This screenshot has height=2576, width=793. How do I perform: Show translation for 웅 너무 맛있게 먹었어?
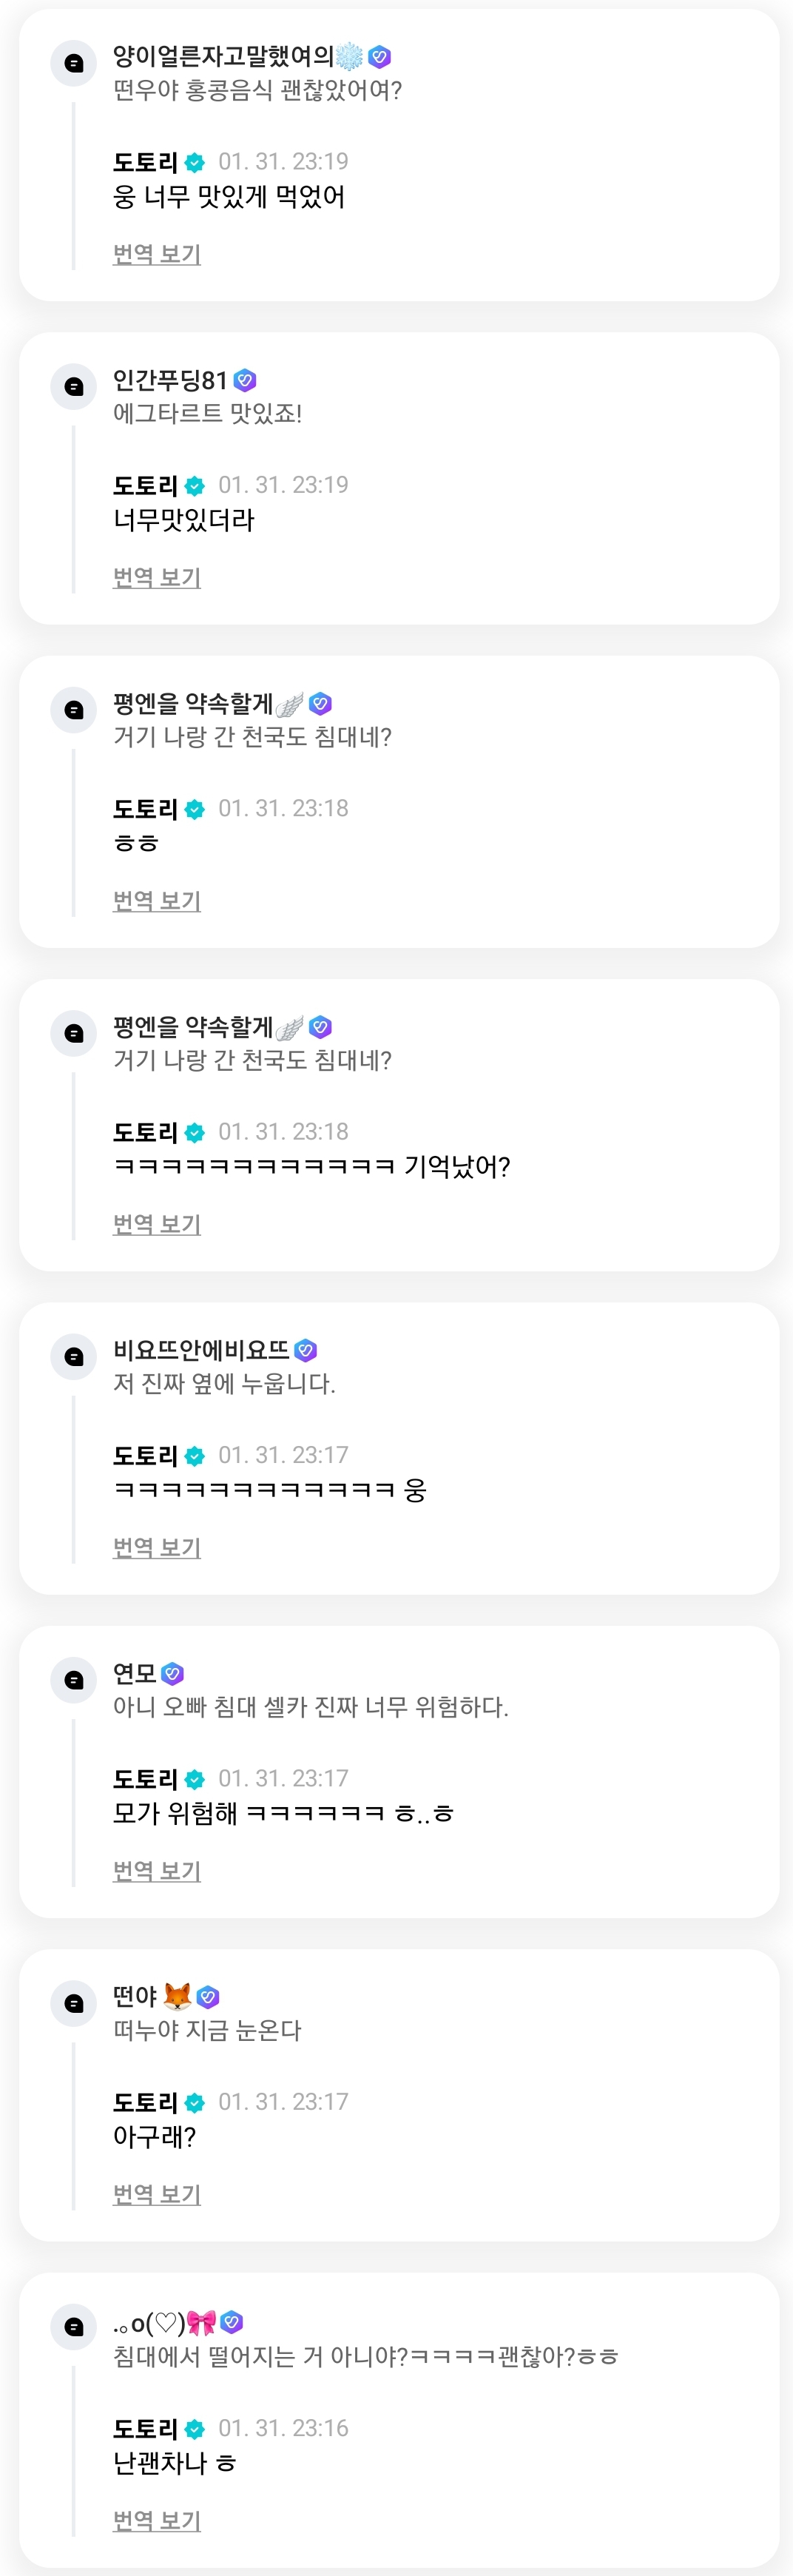[157, 254]
